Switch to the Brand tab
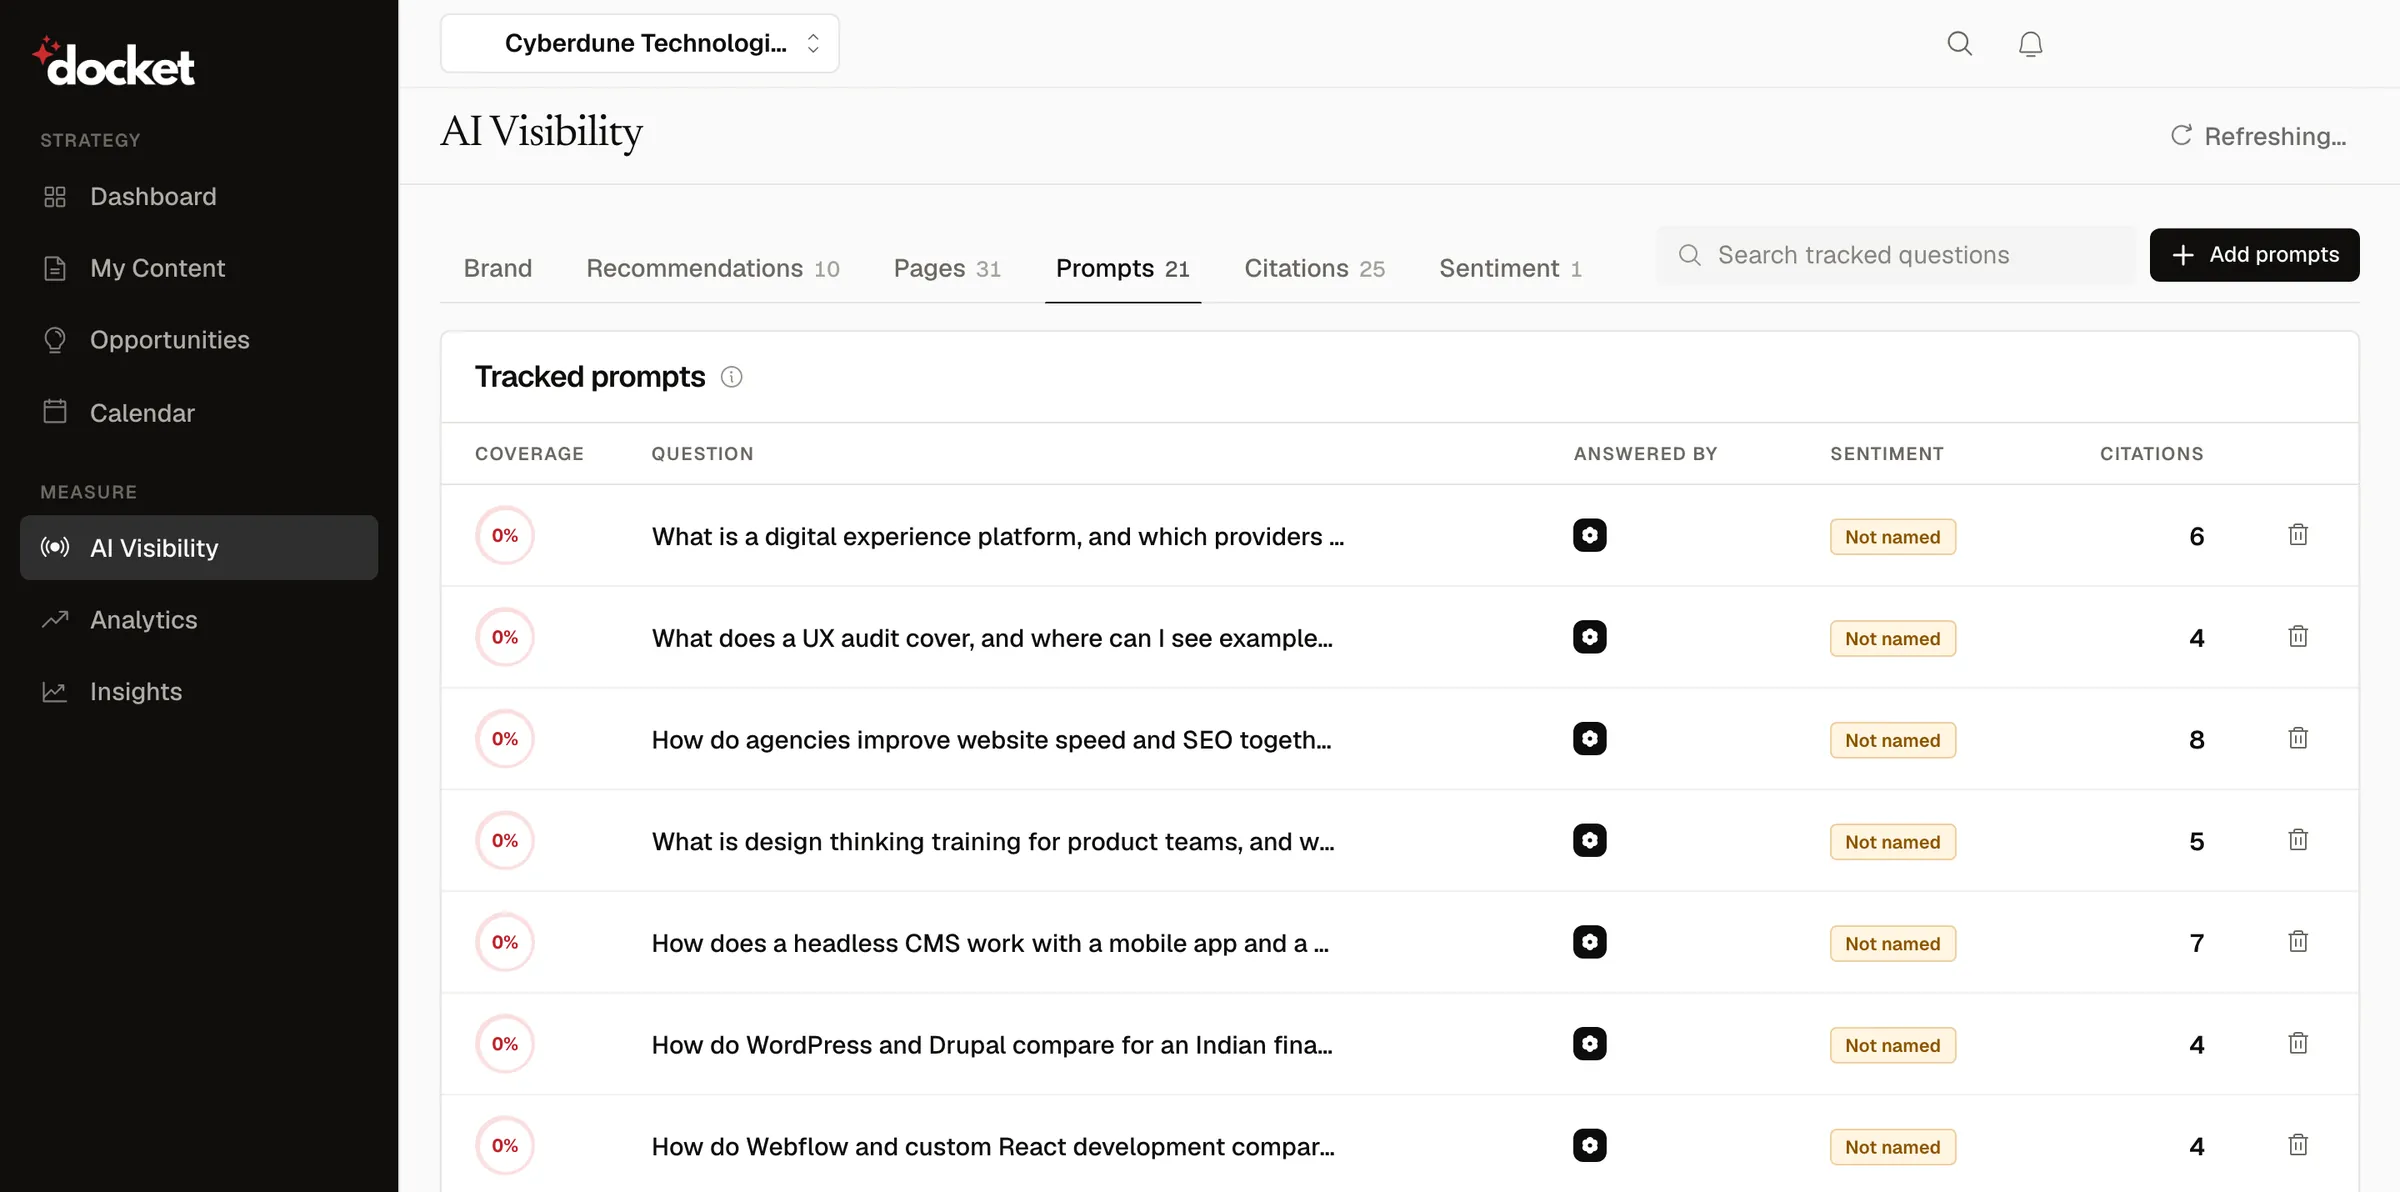2400x1192 pixels. (498, 268)
